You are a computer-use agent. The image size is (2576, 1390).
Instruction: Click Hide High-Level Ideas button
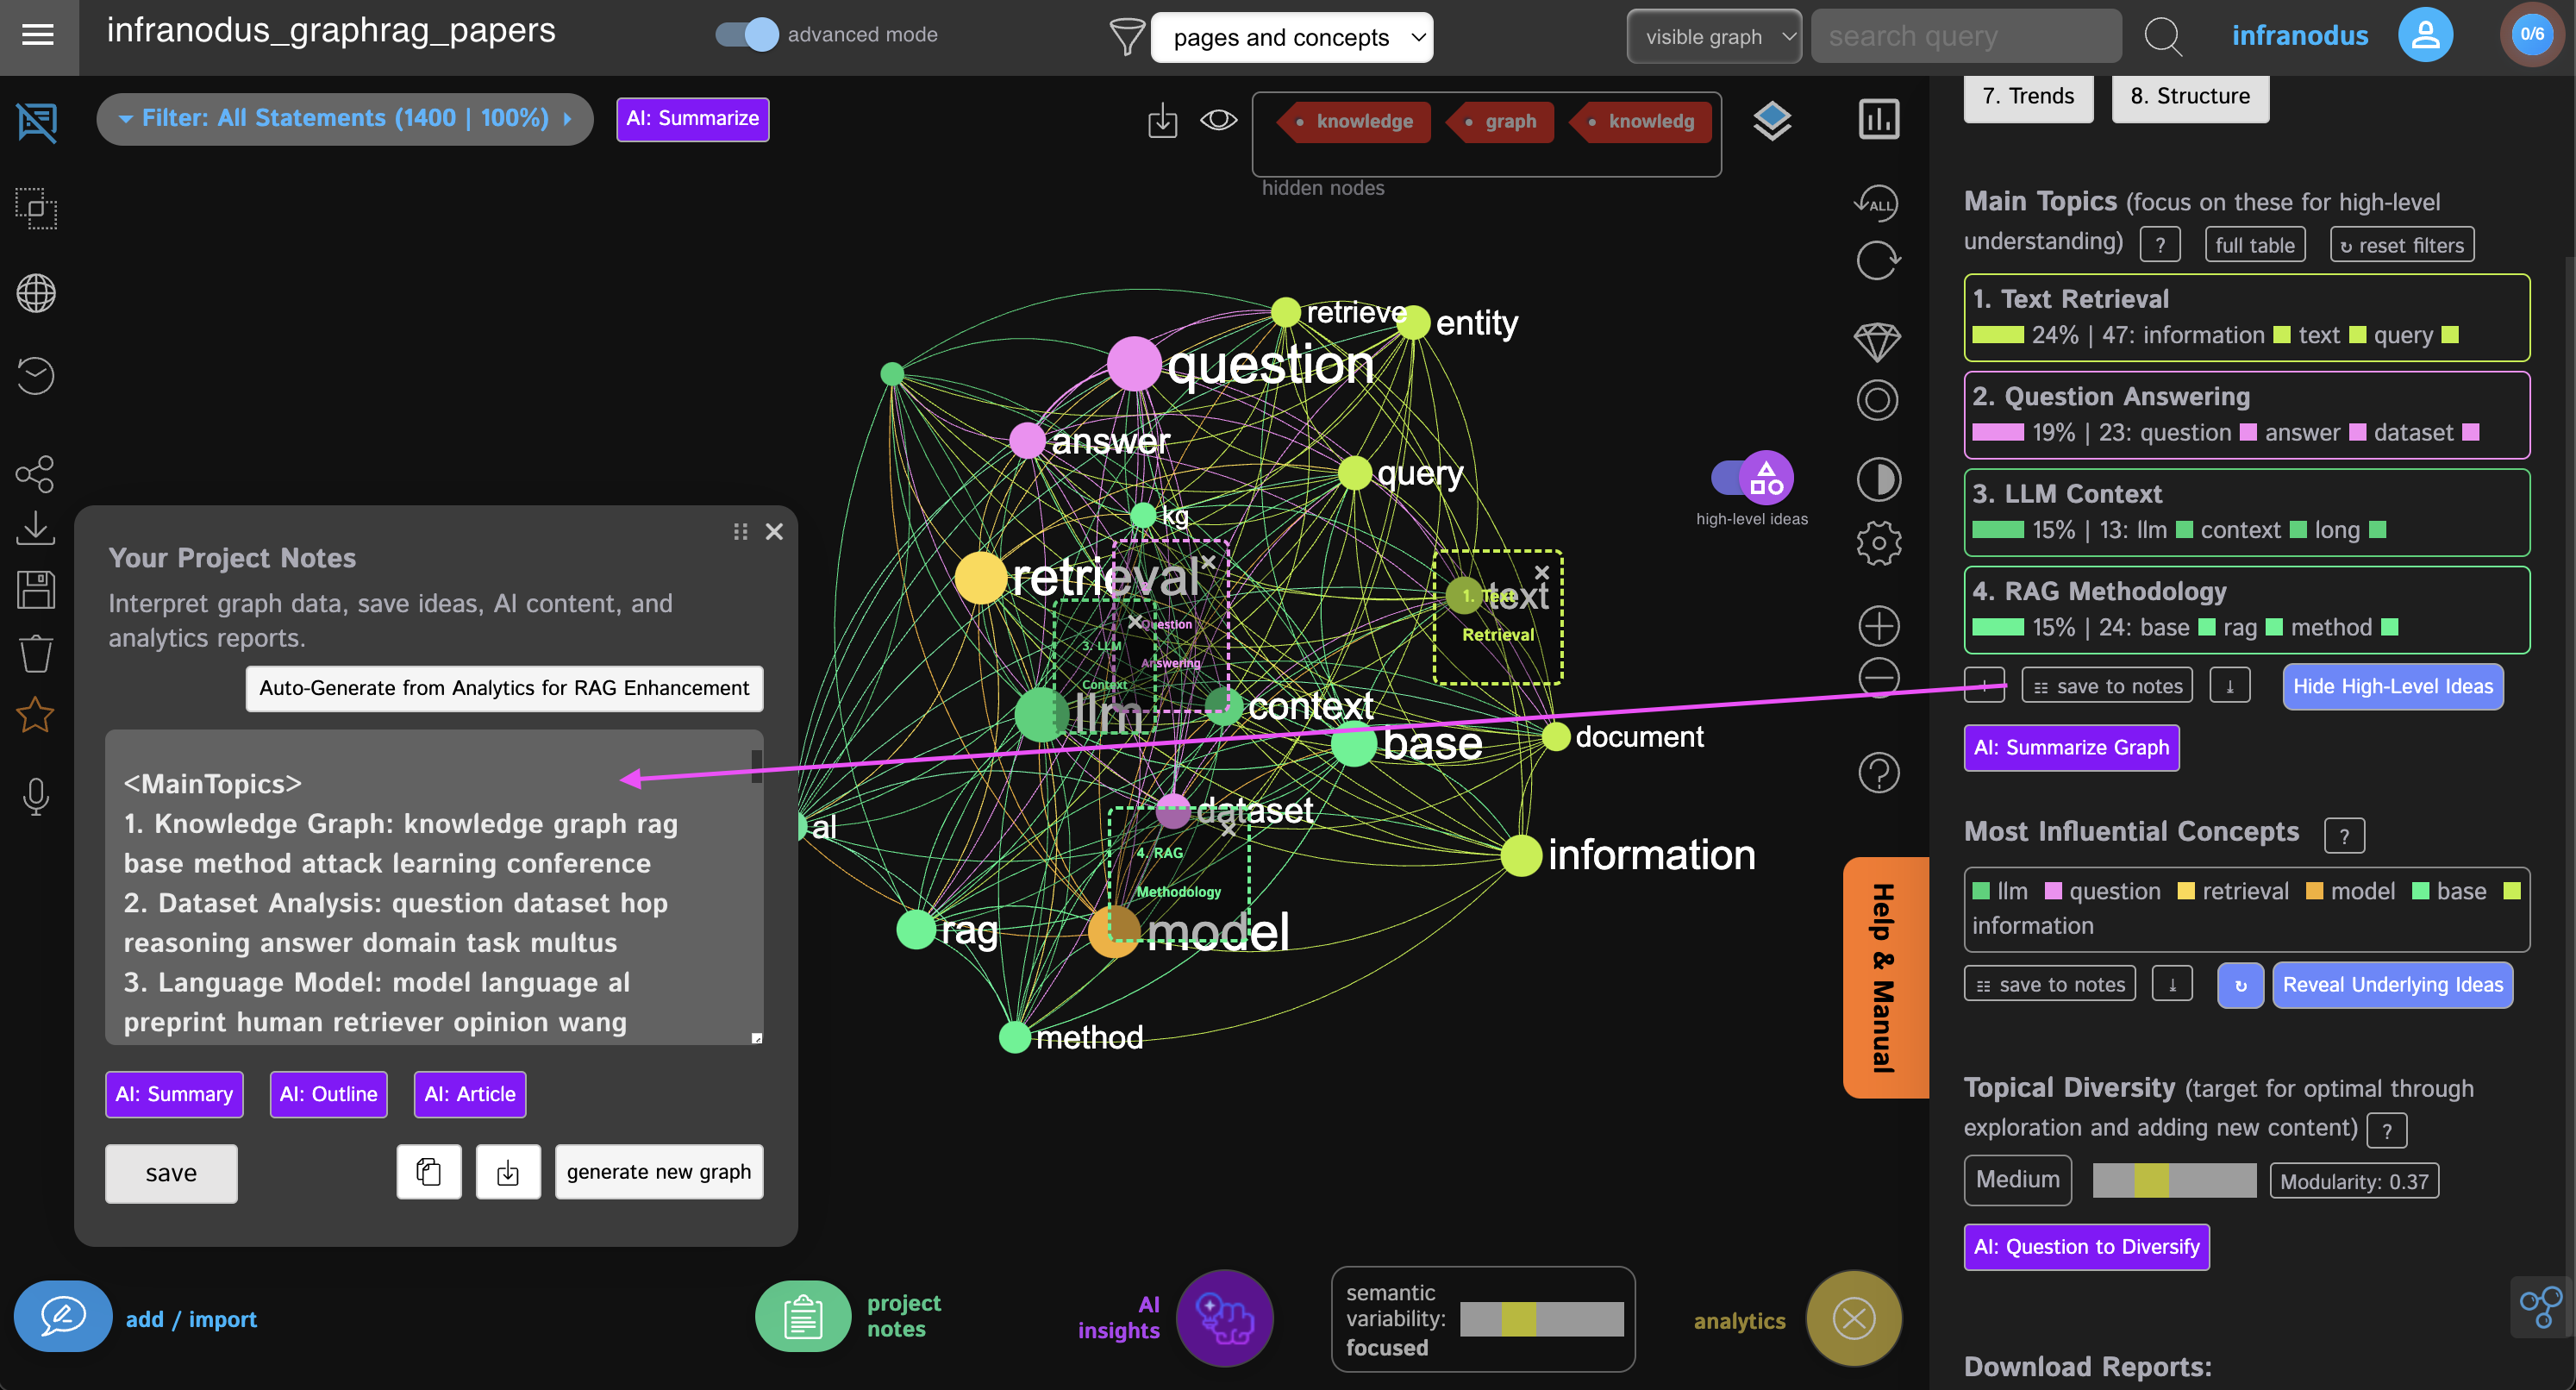2393,686
